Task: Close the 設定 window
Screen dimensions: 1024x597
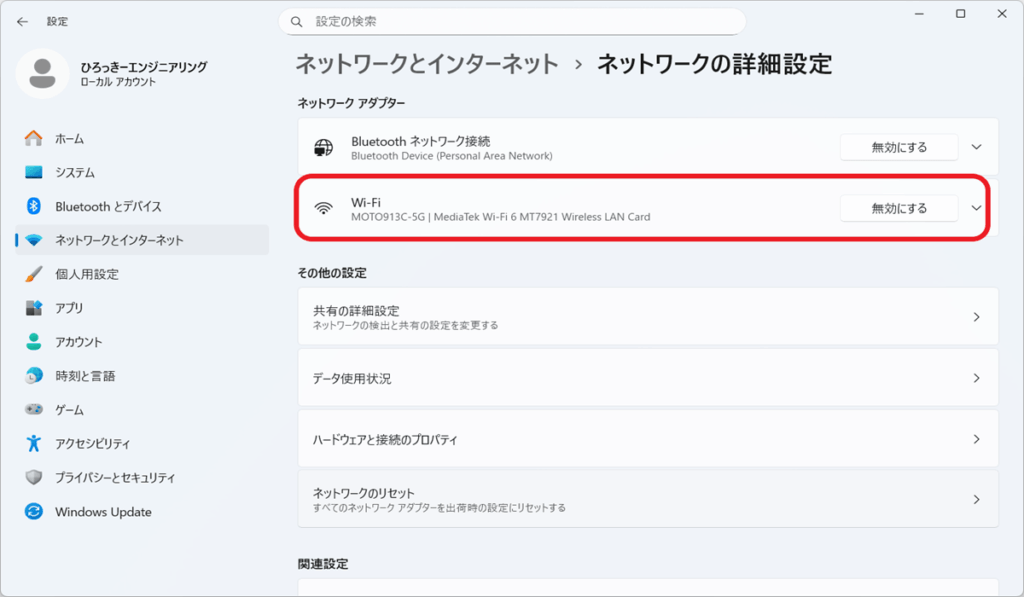Action: [x=1002, y=14]
